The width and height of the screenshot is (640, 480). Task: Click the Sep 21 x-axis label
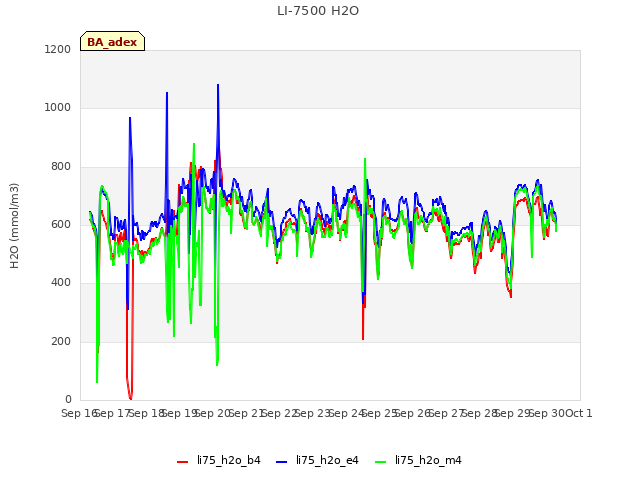(x=246, y=413)
